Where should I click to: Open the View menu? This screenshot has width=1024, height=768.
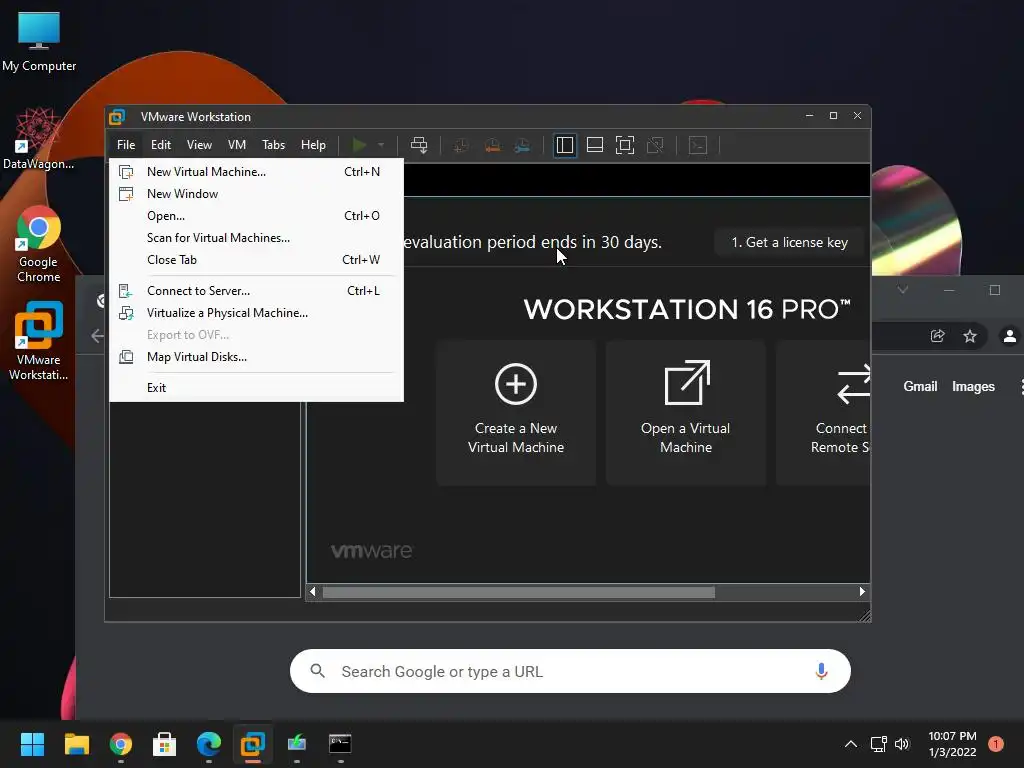pos(199,145)
